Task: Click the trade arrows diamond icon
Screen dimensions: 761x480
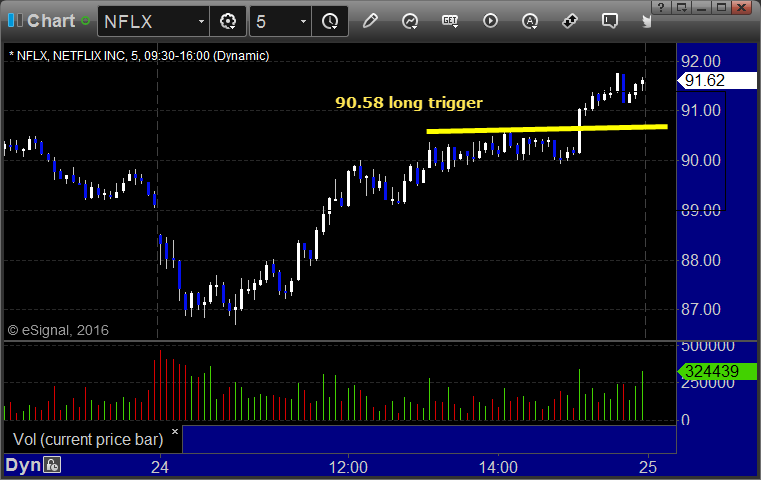Action: tap(570, 21)
